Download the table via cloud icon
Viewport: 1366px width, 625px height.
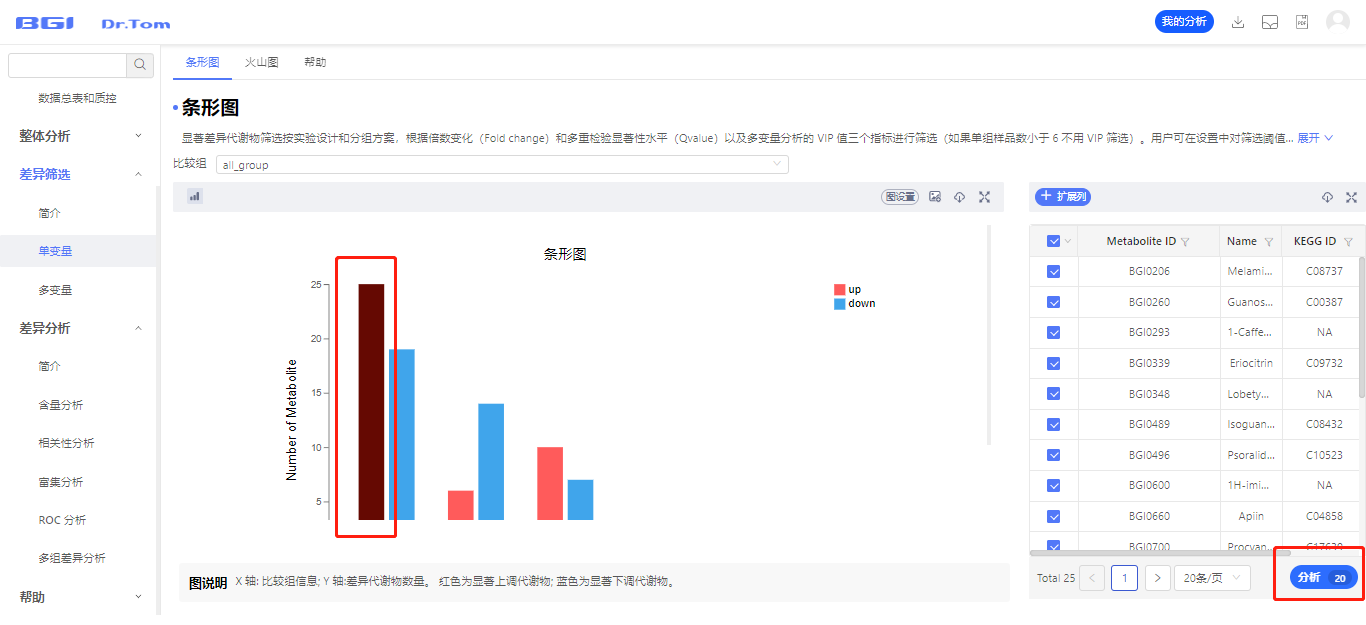1327,197
